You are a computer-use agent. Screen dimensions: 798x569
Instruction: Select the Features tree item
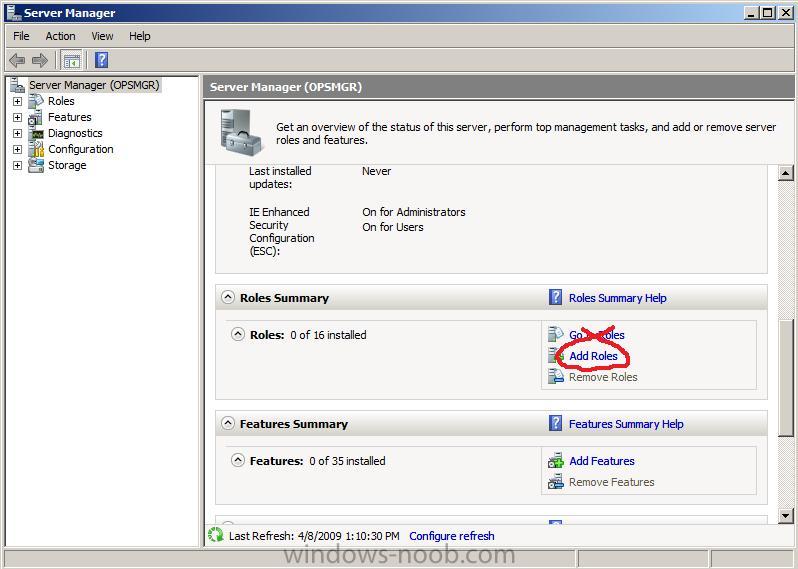tap(70, 117)
